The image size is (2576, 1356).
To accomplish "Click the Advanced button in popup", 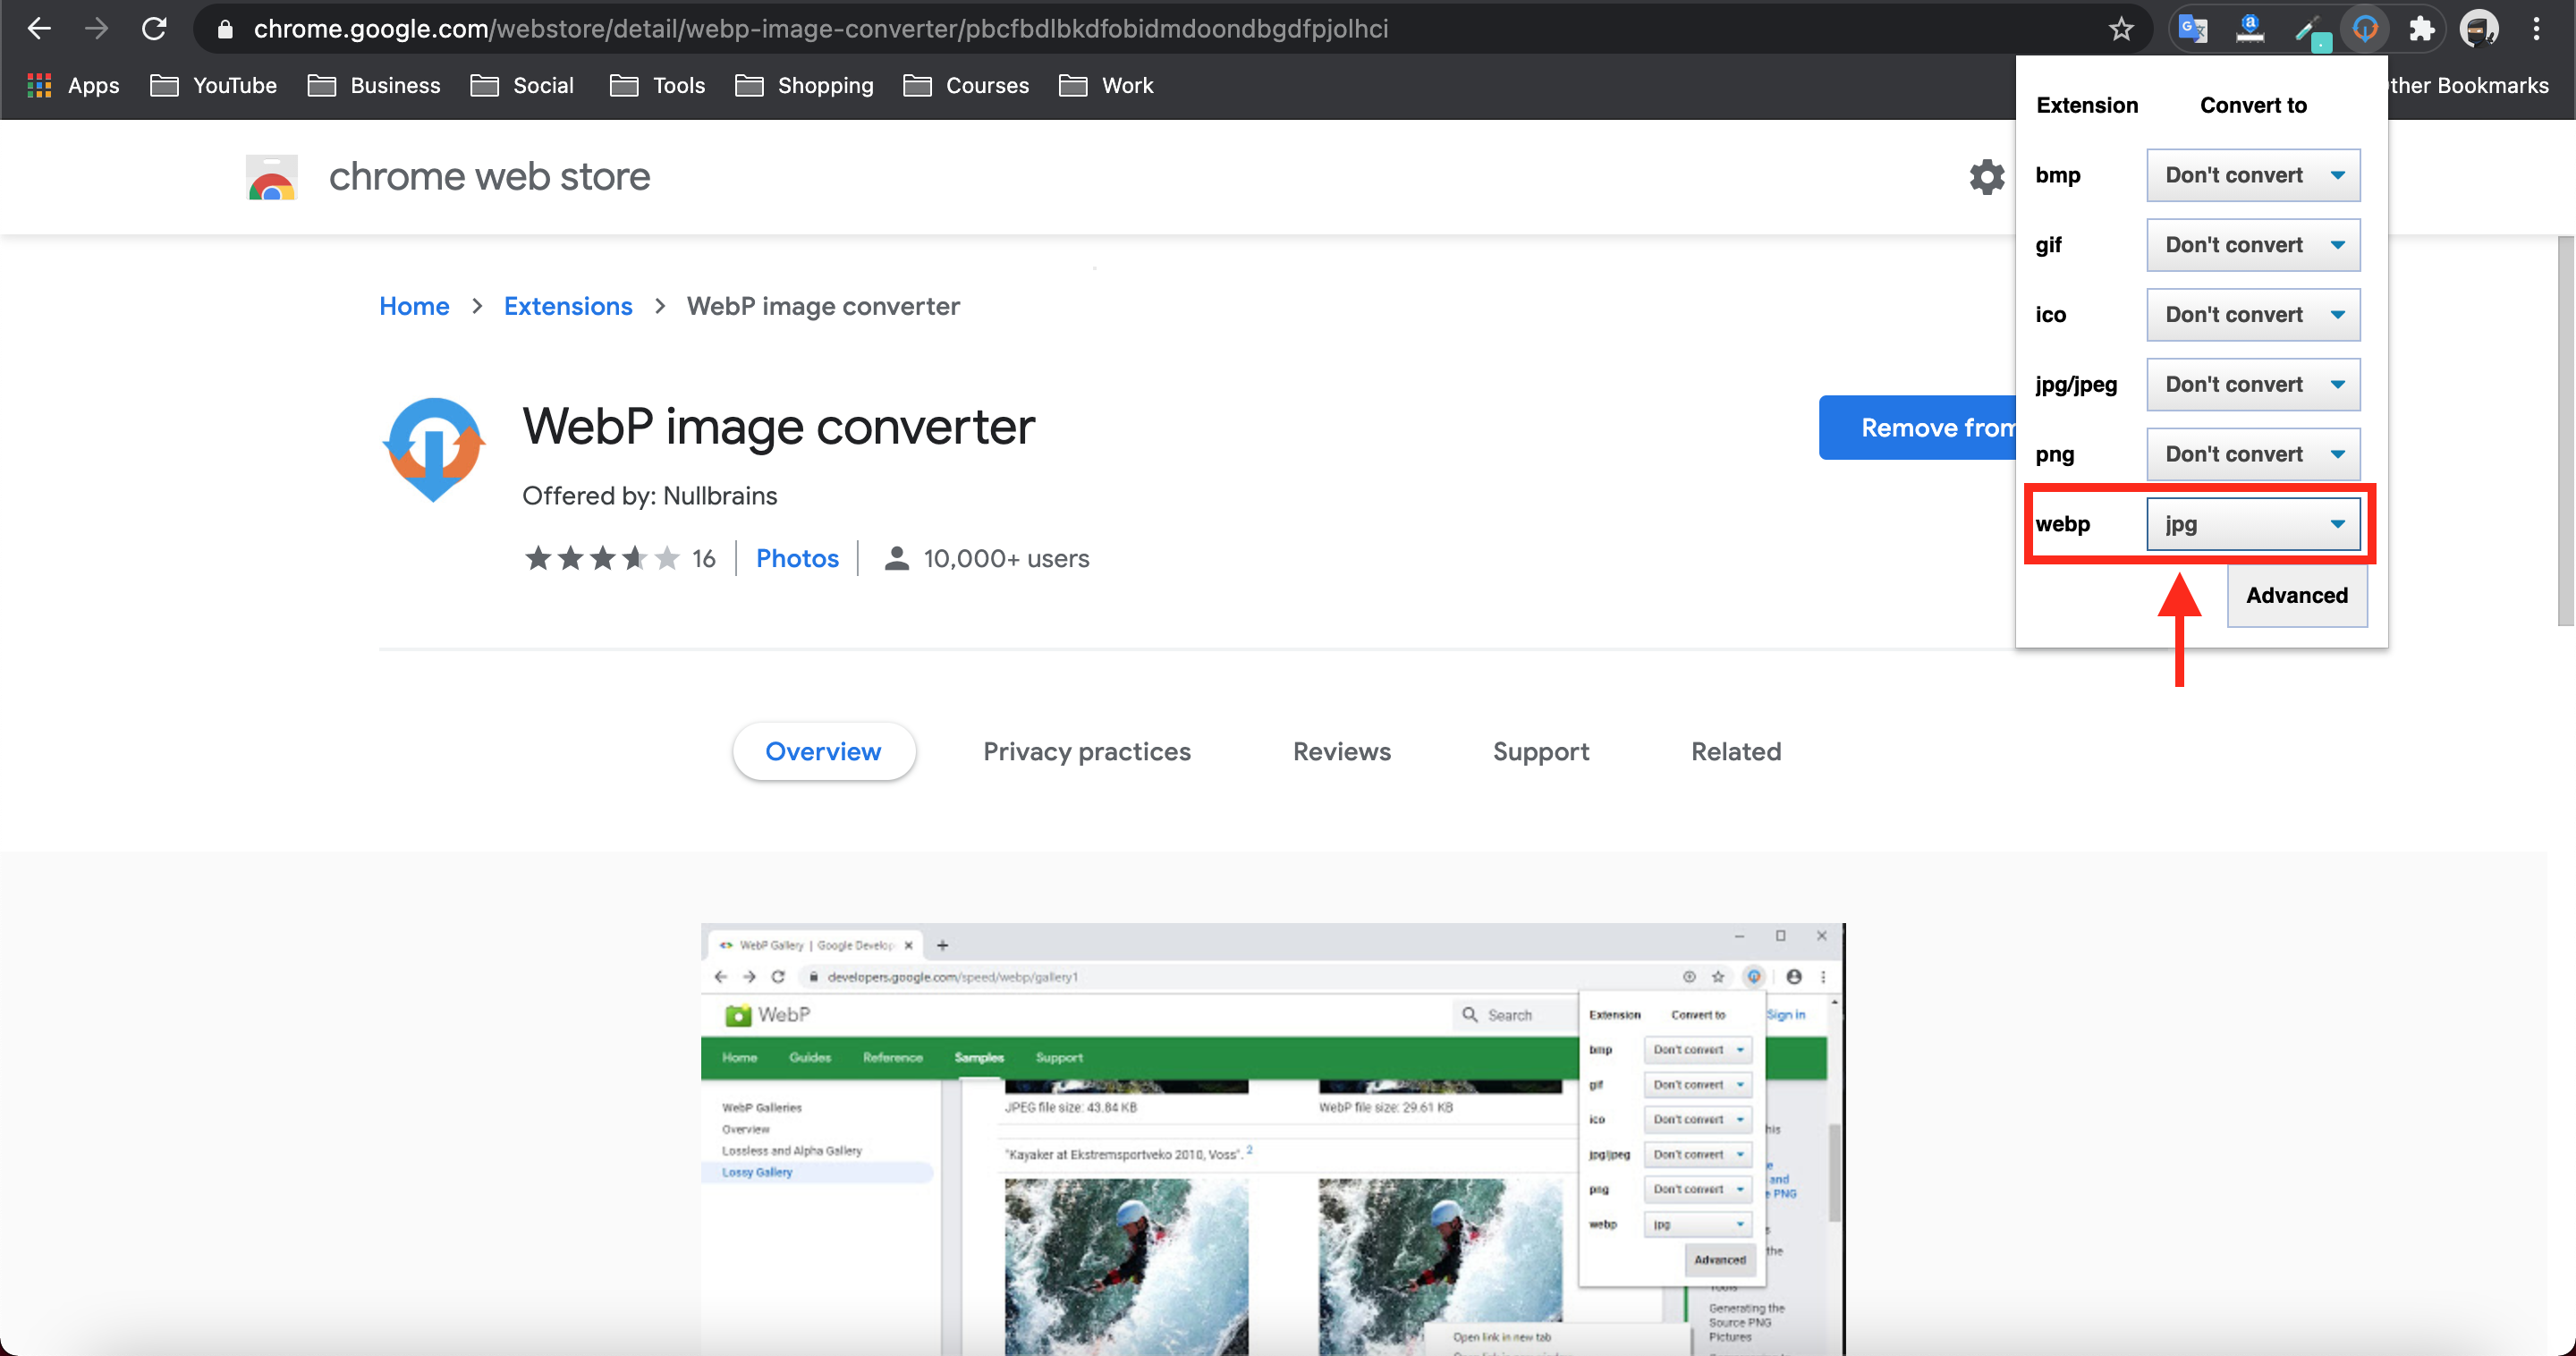I will click(x=2296, y=595).
